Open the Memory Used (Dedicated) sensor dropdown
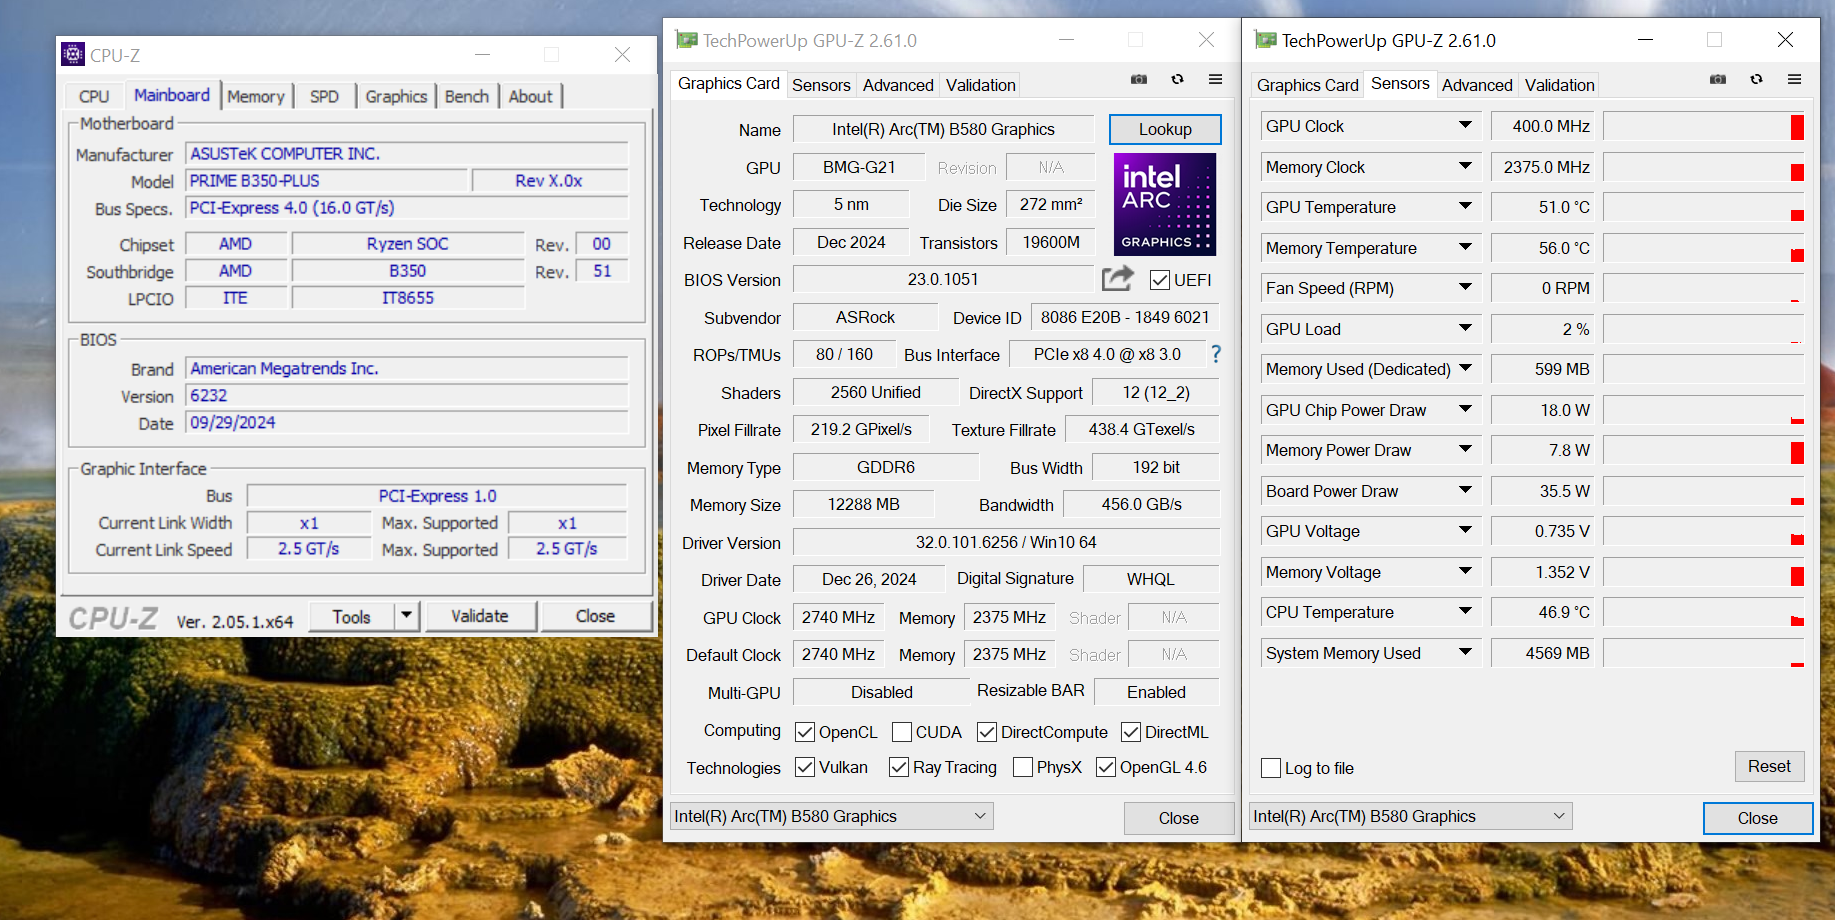This screenshot has height=920, width=1835. (1465, 369)
